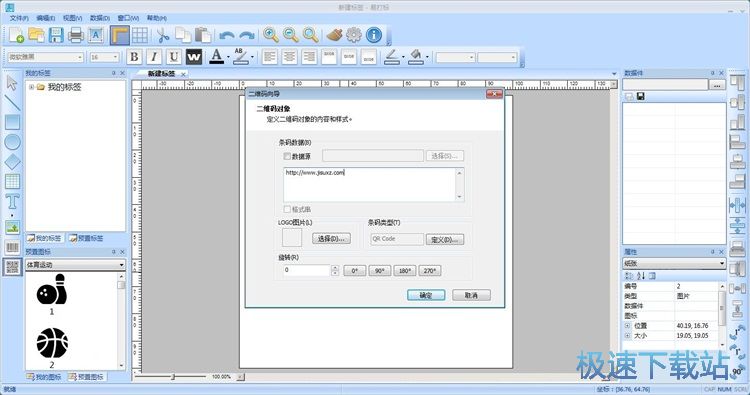
Task: Select the rectangle shape tool
Action: pyautogui.click(x=12, y=122)
